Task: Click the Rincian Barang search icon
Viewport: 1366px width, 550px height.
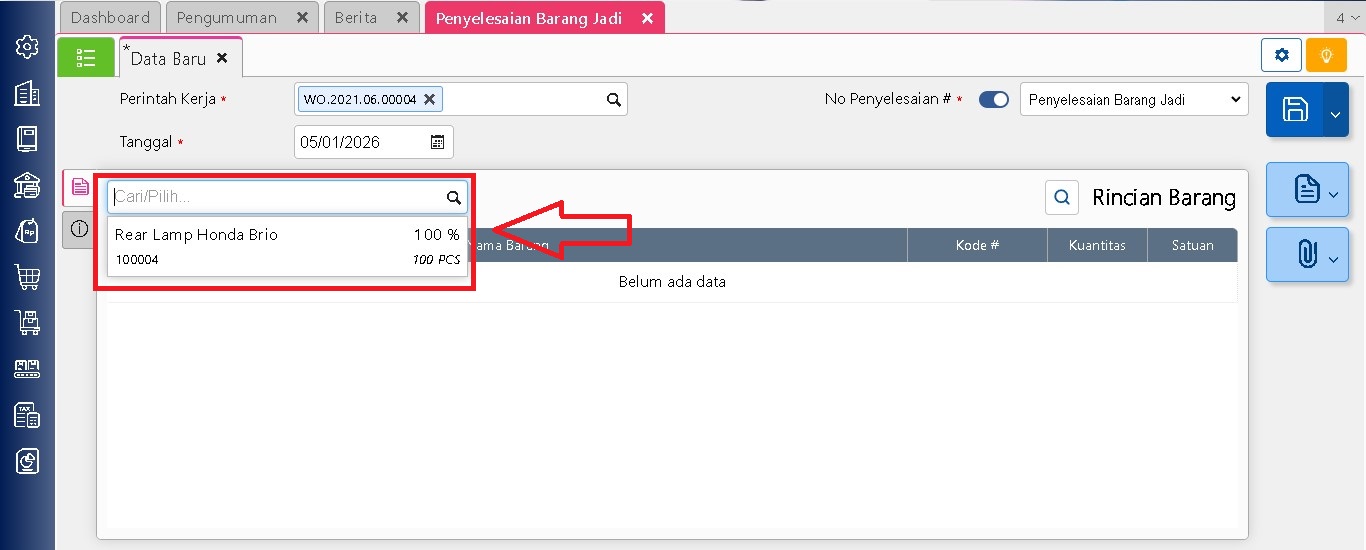Action: pyautogui.click(x=1061, y=197)
